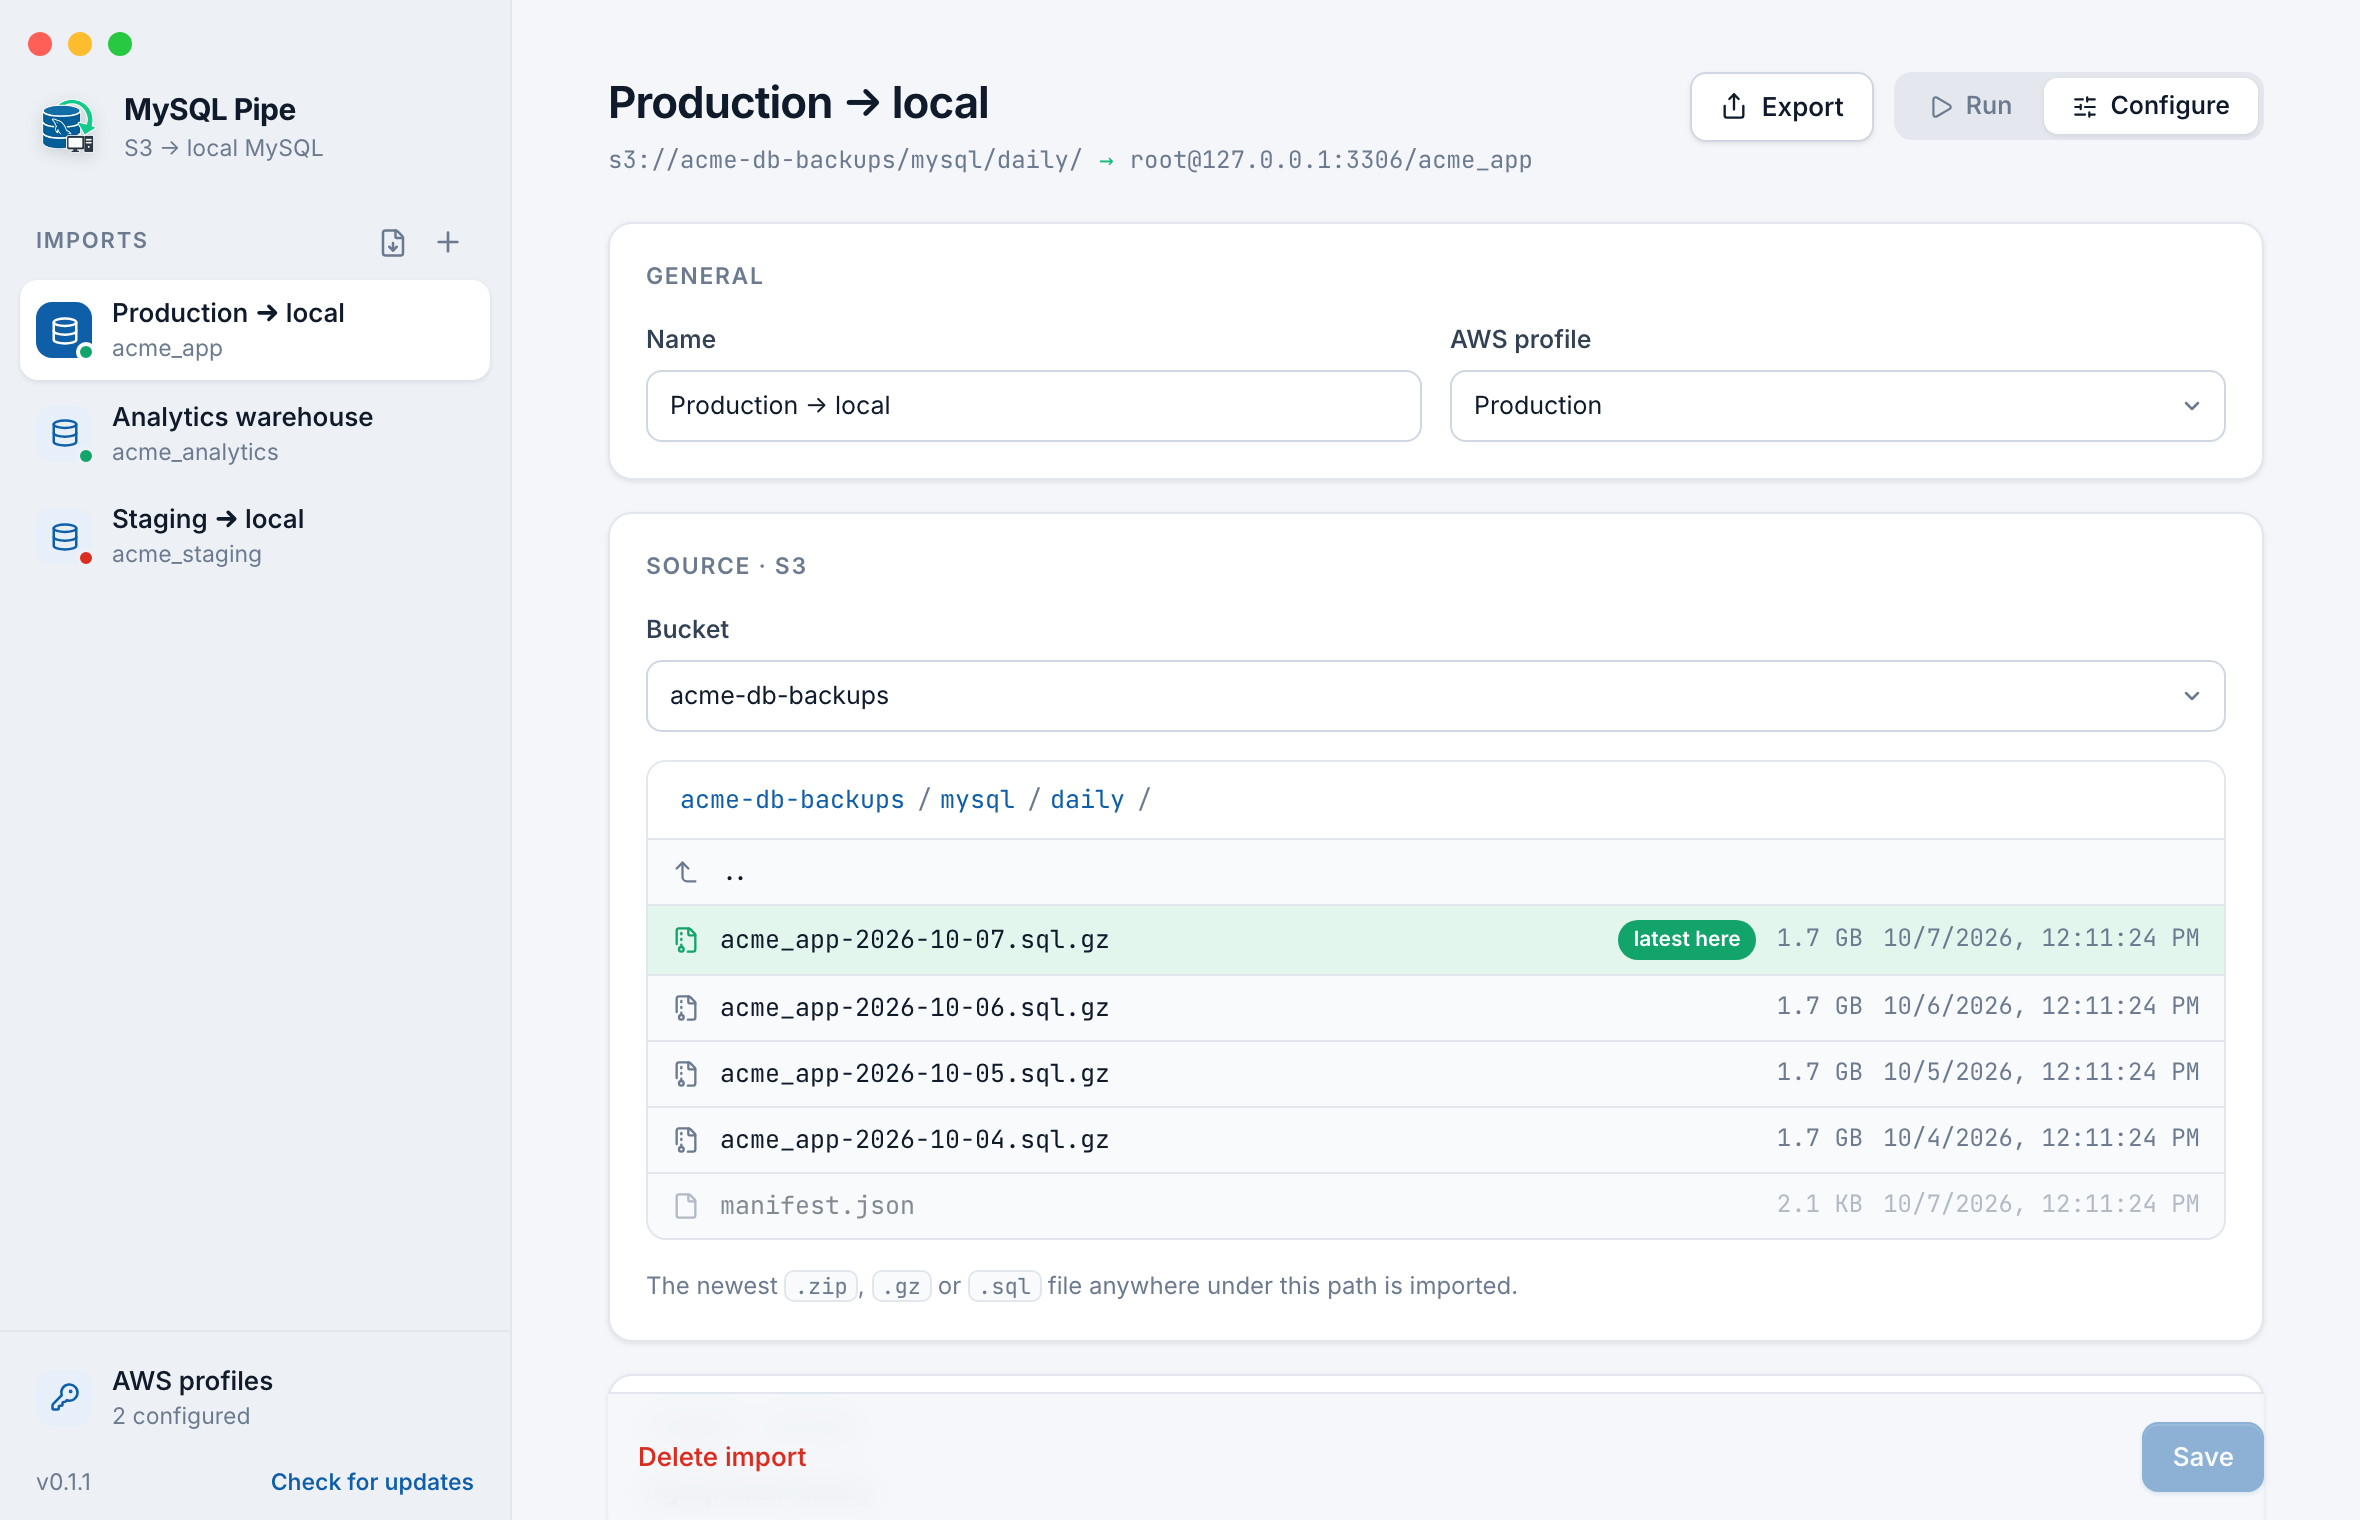The width and height of the screenshot is (2360, 1520).
Task: Go up a folder with the arrow icon
Action: click(x=686, y=873)
